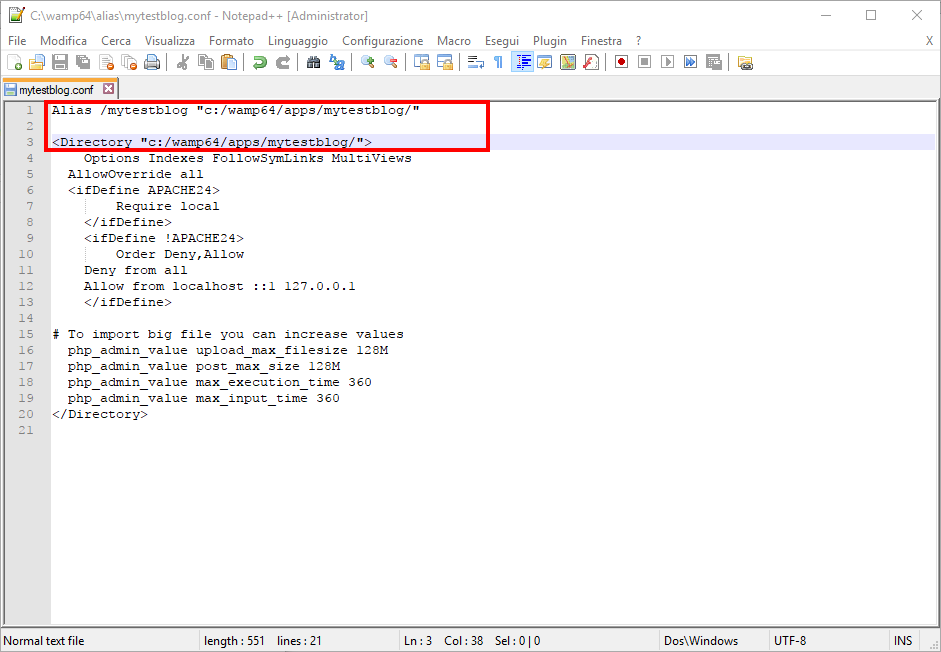The height and width of the screenshot is (652, 941).
Task: Click the save recorded macro icon
Action: coord(714,62)
